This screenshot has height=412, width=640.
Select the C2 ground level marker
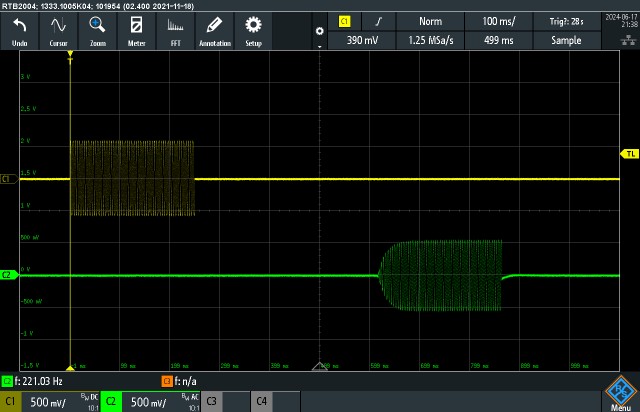tap(9, 275)
